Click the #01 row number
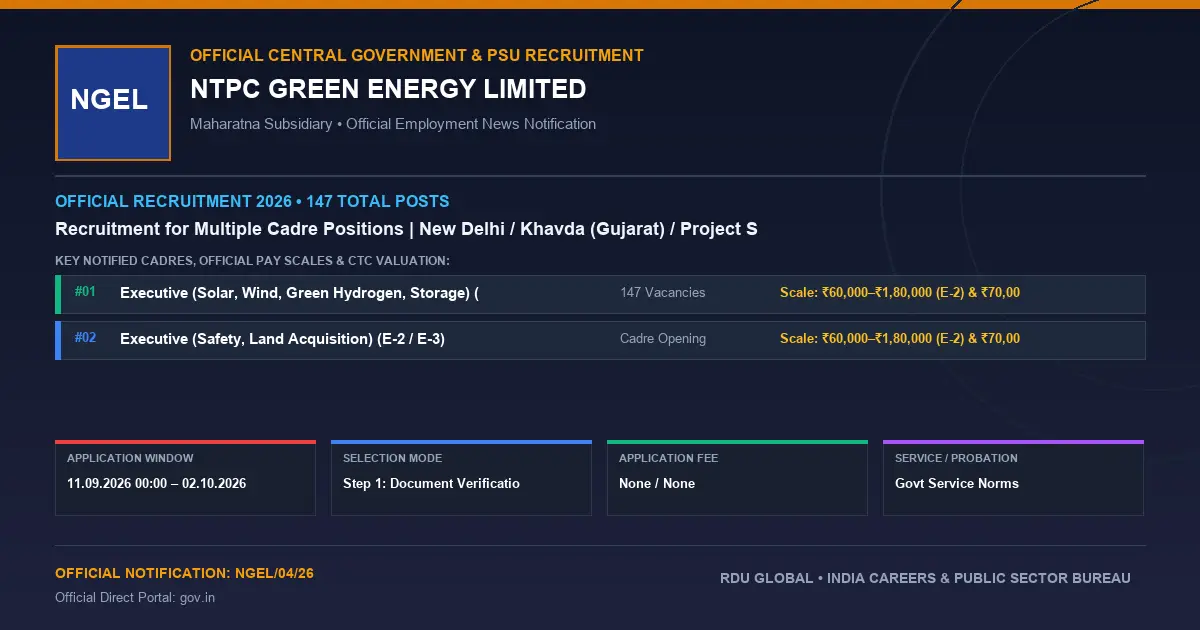The image size is (1200, 630). [85, 292]
